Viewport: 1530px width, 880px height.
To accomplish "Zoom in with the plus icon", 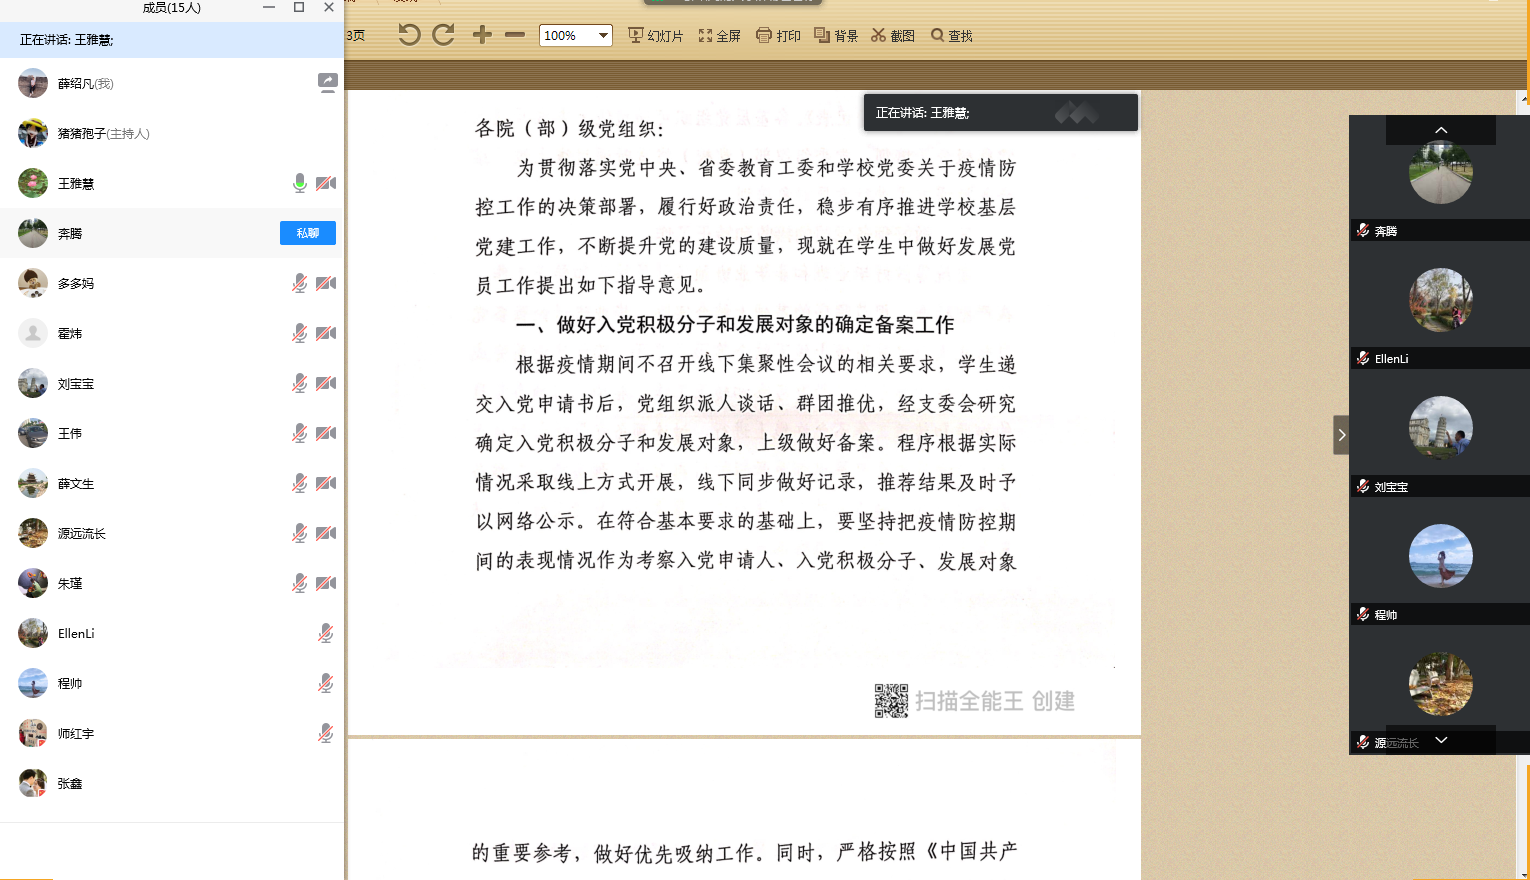I will [482, 35].
